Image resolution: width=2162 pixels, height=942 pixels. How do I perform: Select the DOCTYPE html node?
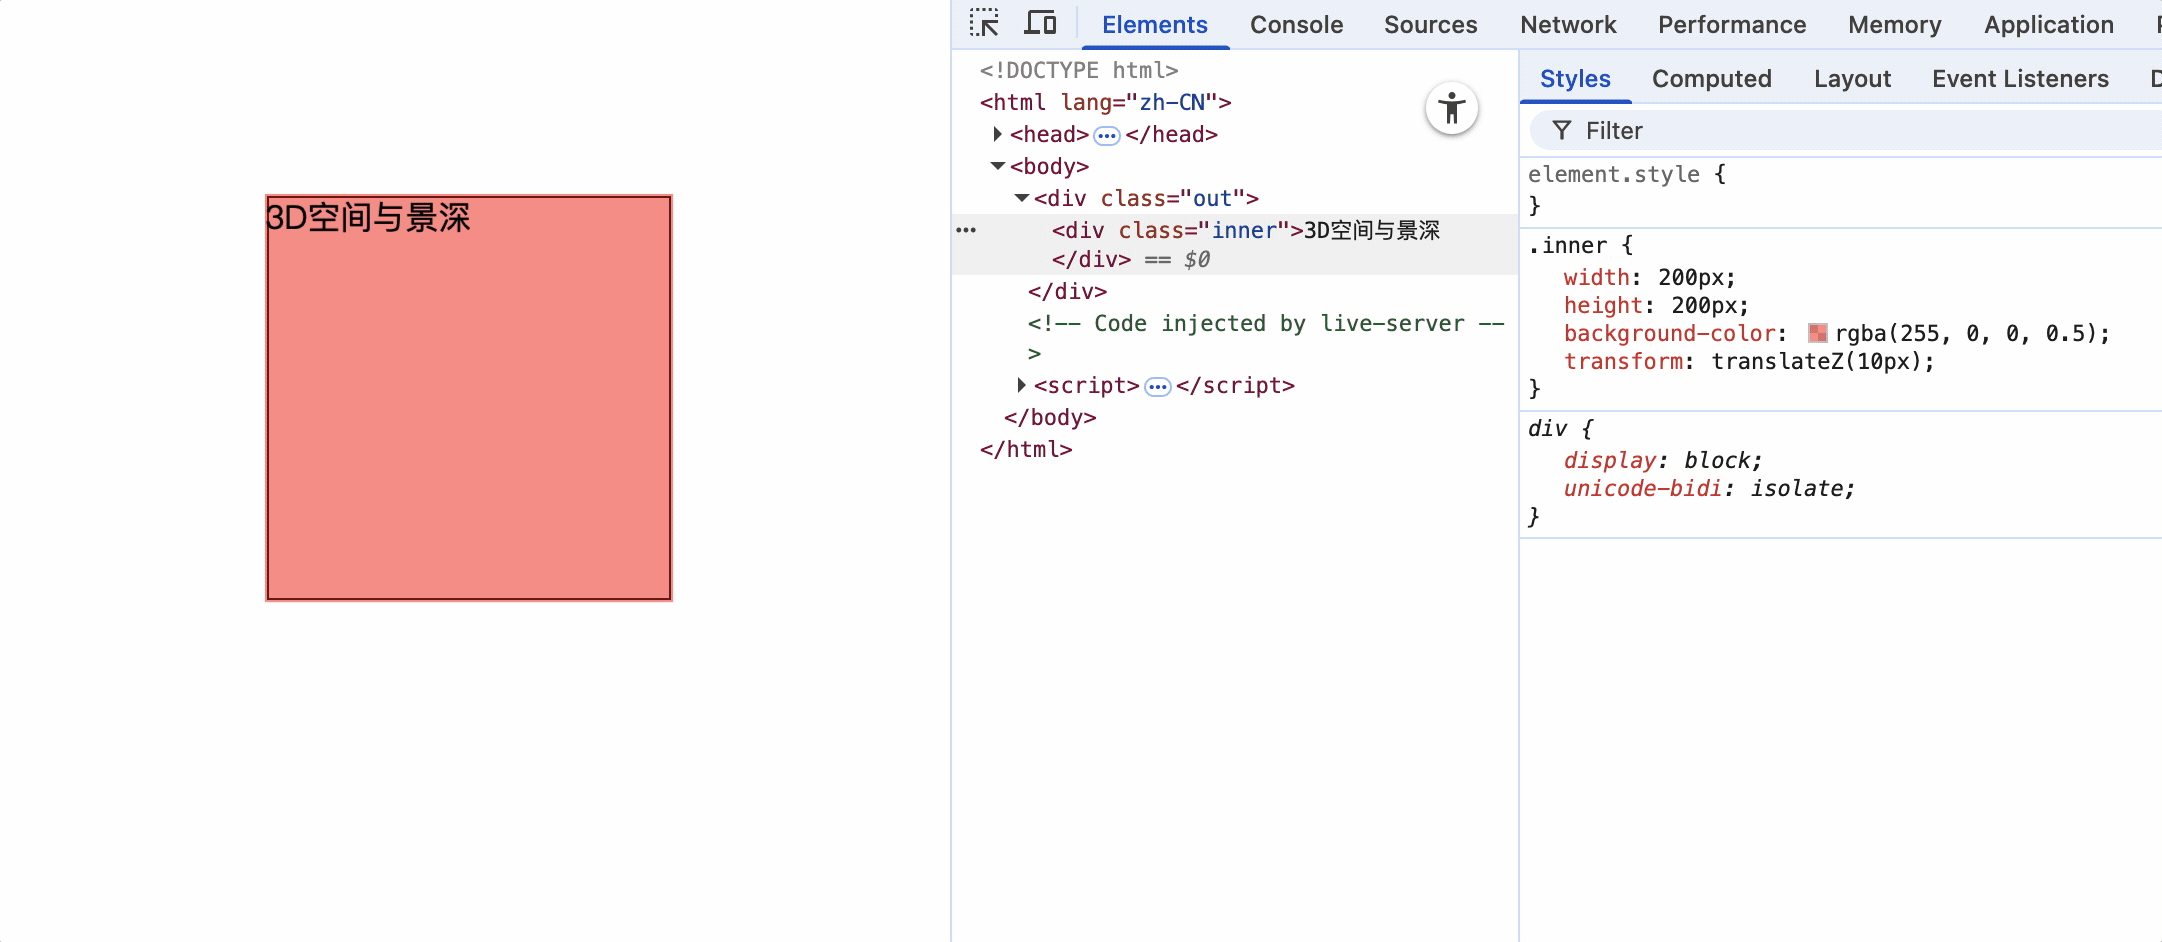click(1079, 70)
